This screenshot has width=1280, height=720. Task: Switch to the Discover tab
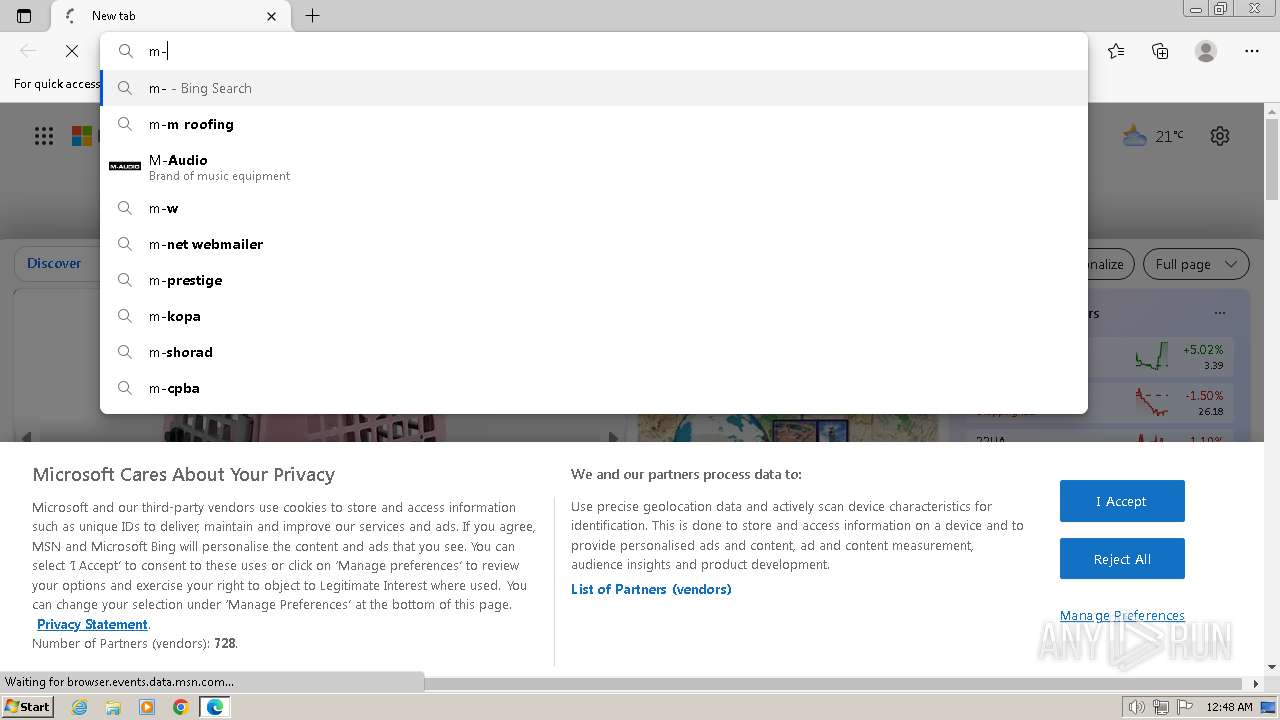(x=54, y=264)
